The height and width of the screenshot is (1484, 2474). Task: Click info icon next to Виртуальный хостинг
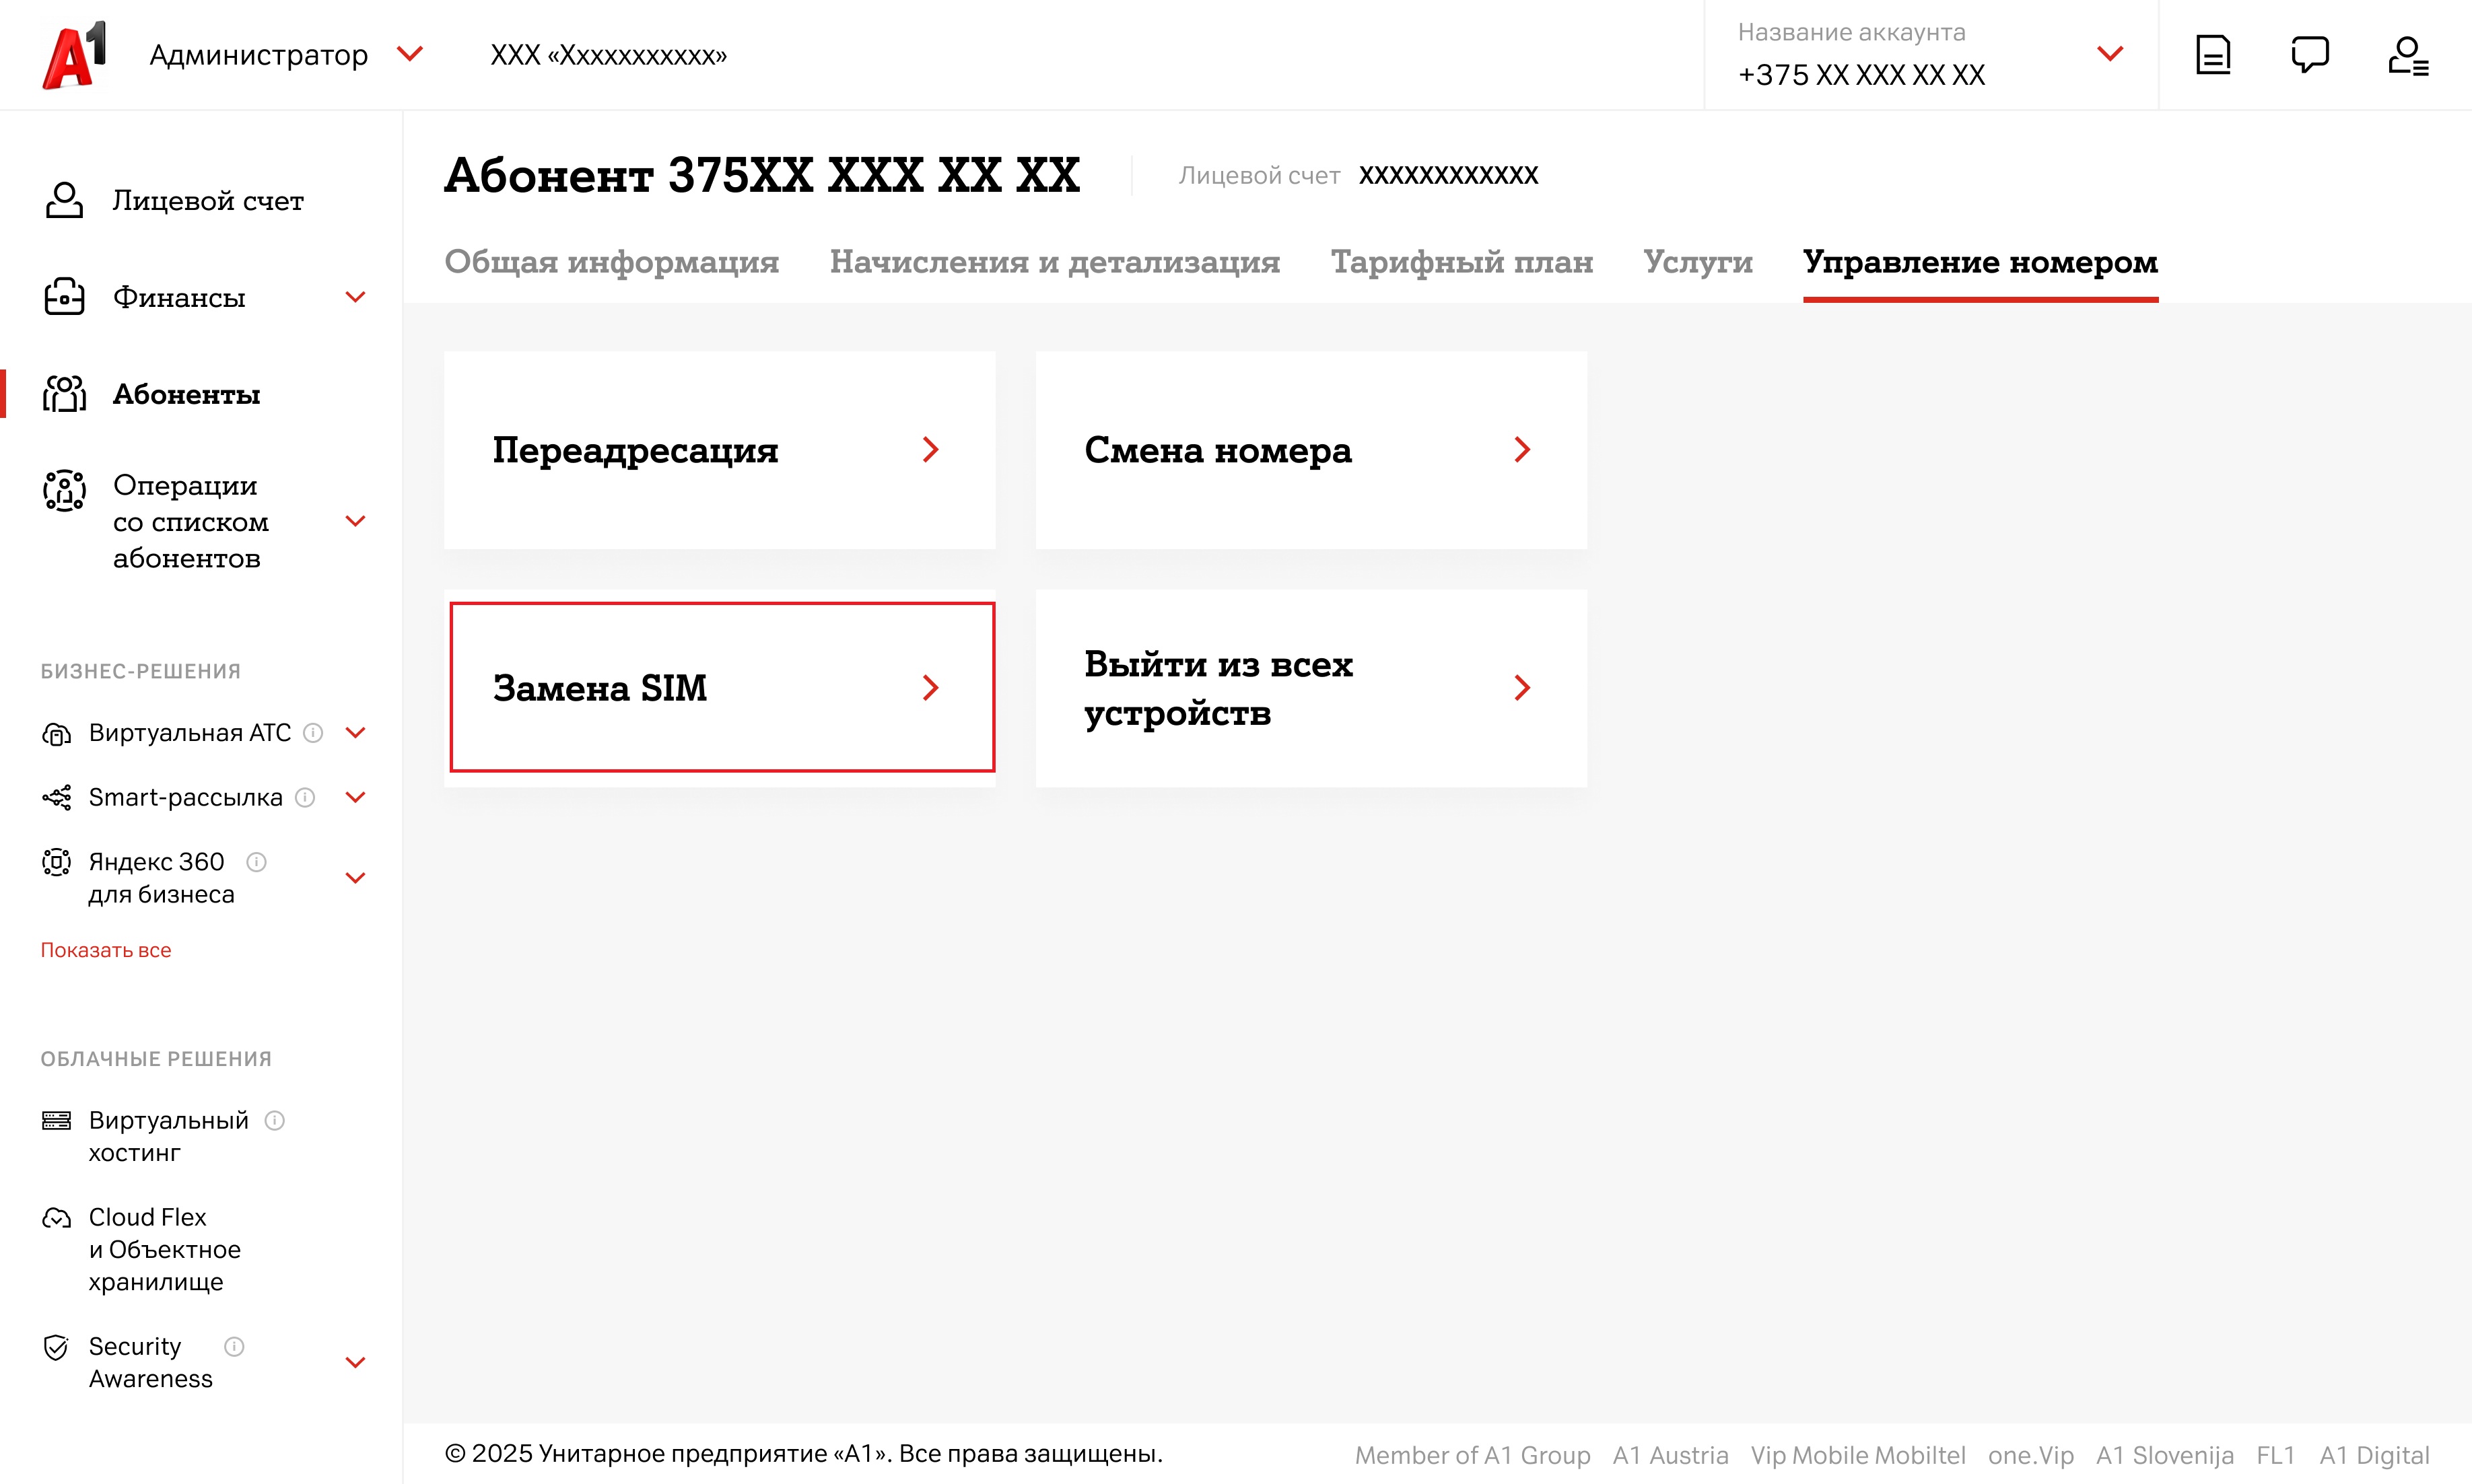tap(275, 1121)
